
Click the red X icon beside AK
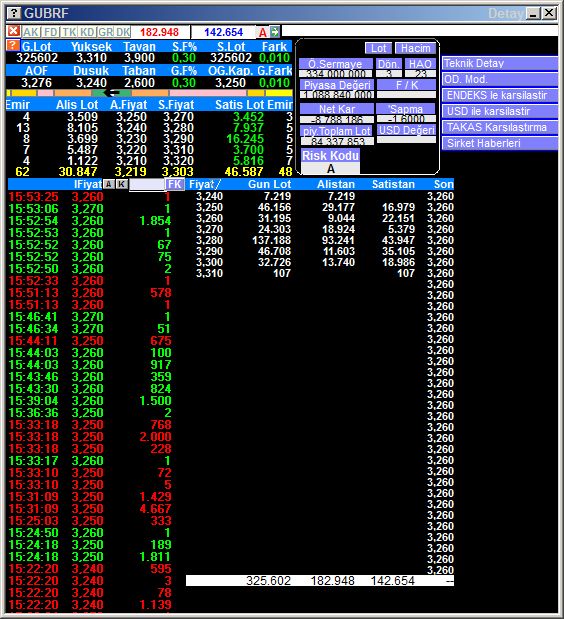click(14, 31)
